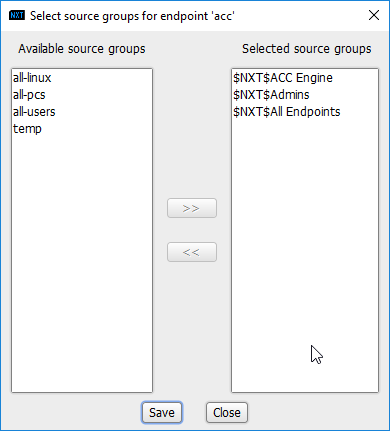This screenshot has width=390, height=431.
Task: Click the Close button
Action: coord(227,413)
